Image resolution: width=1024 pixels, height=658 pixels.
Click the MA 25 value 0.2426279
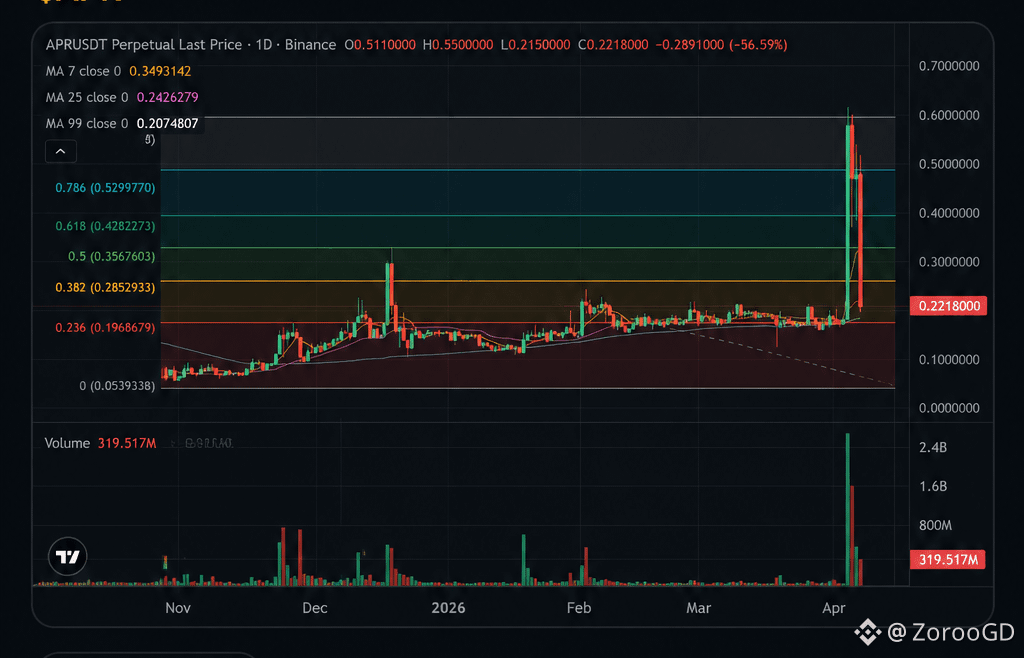click(167, 97)
